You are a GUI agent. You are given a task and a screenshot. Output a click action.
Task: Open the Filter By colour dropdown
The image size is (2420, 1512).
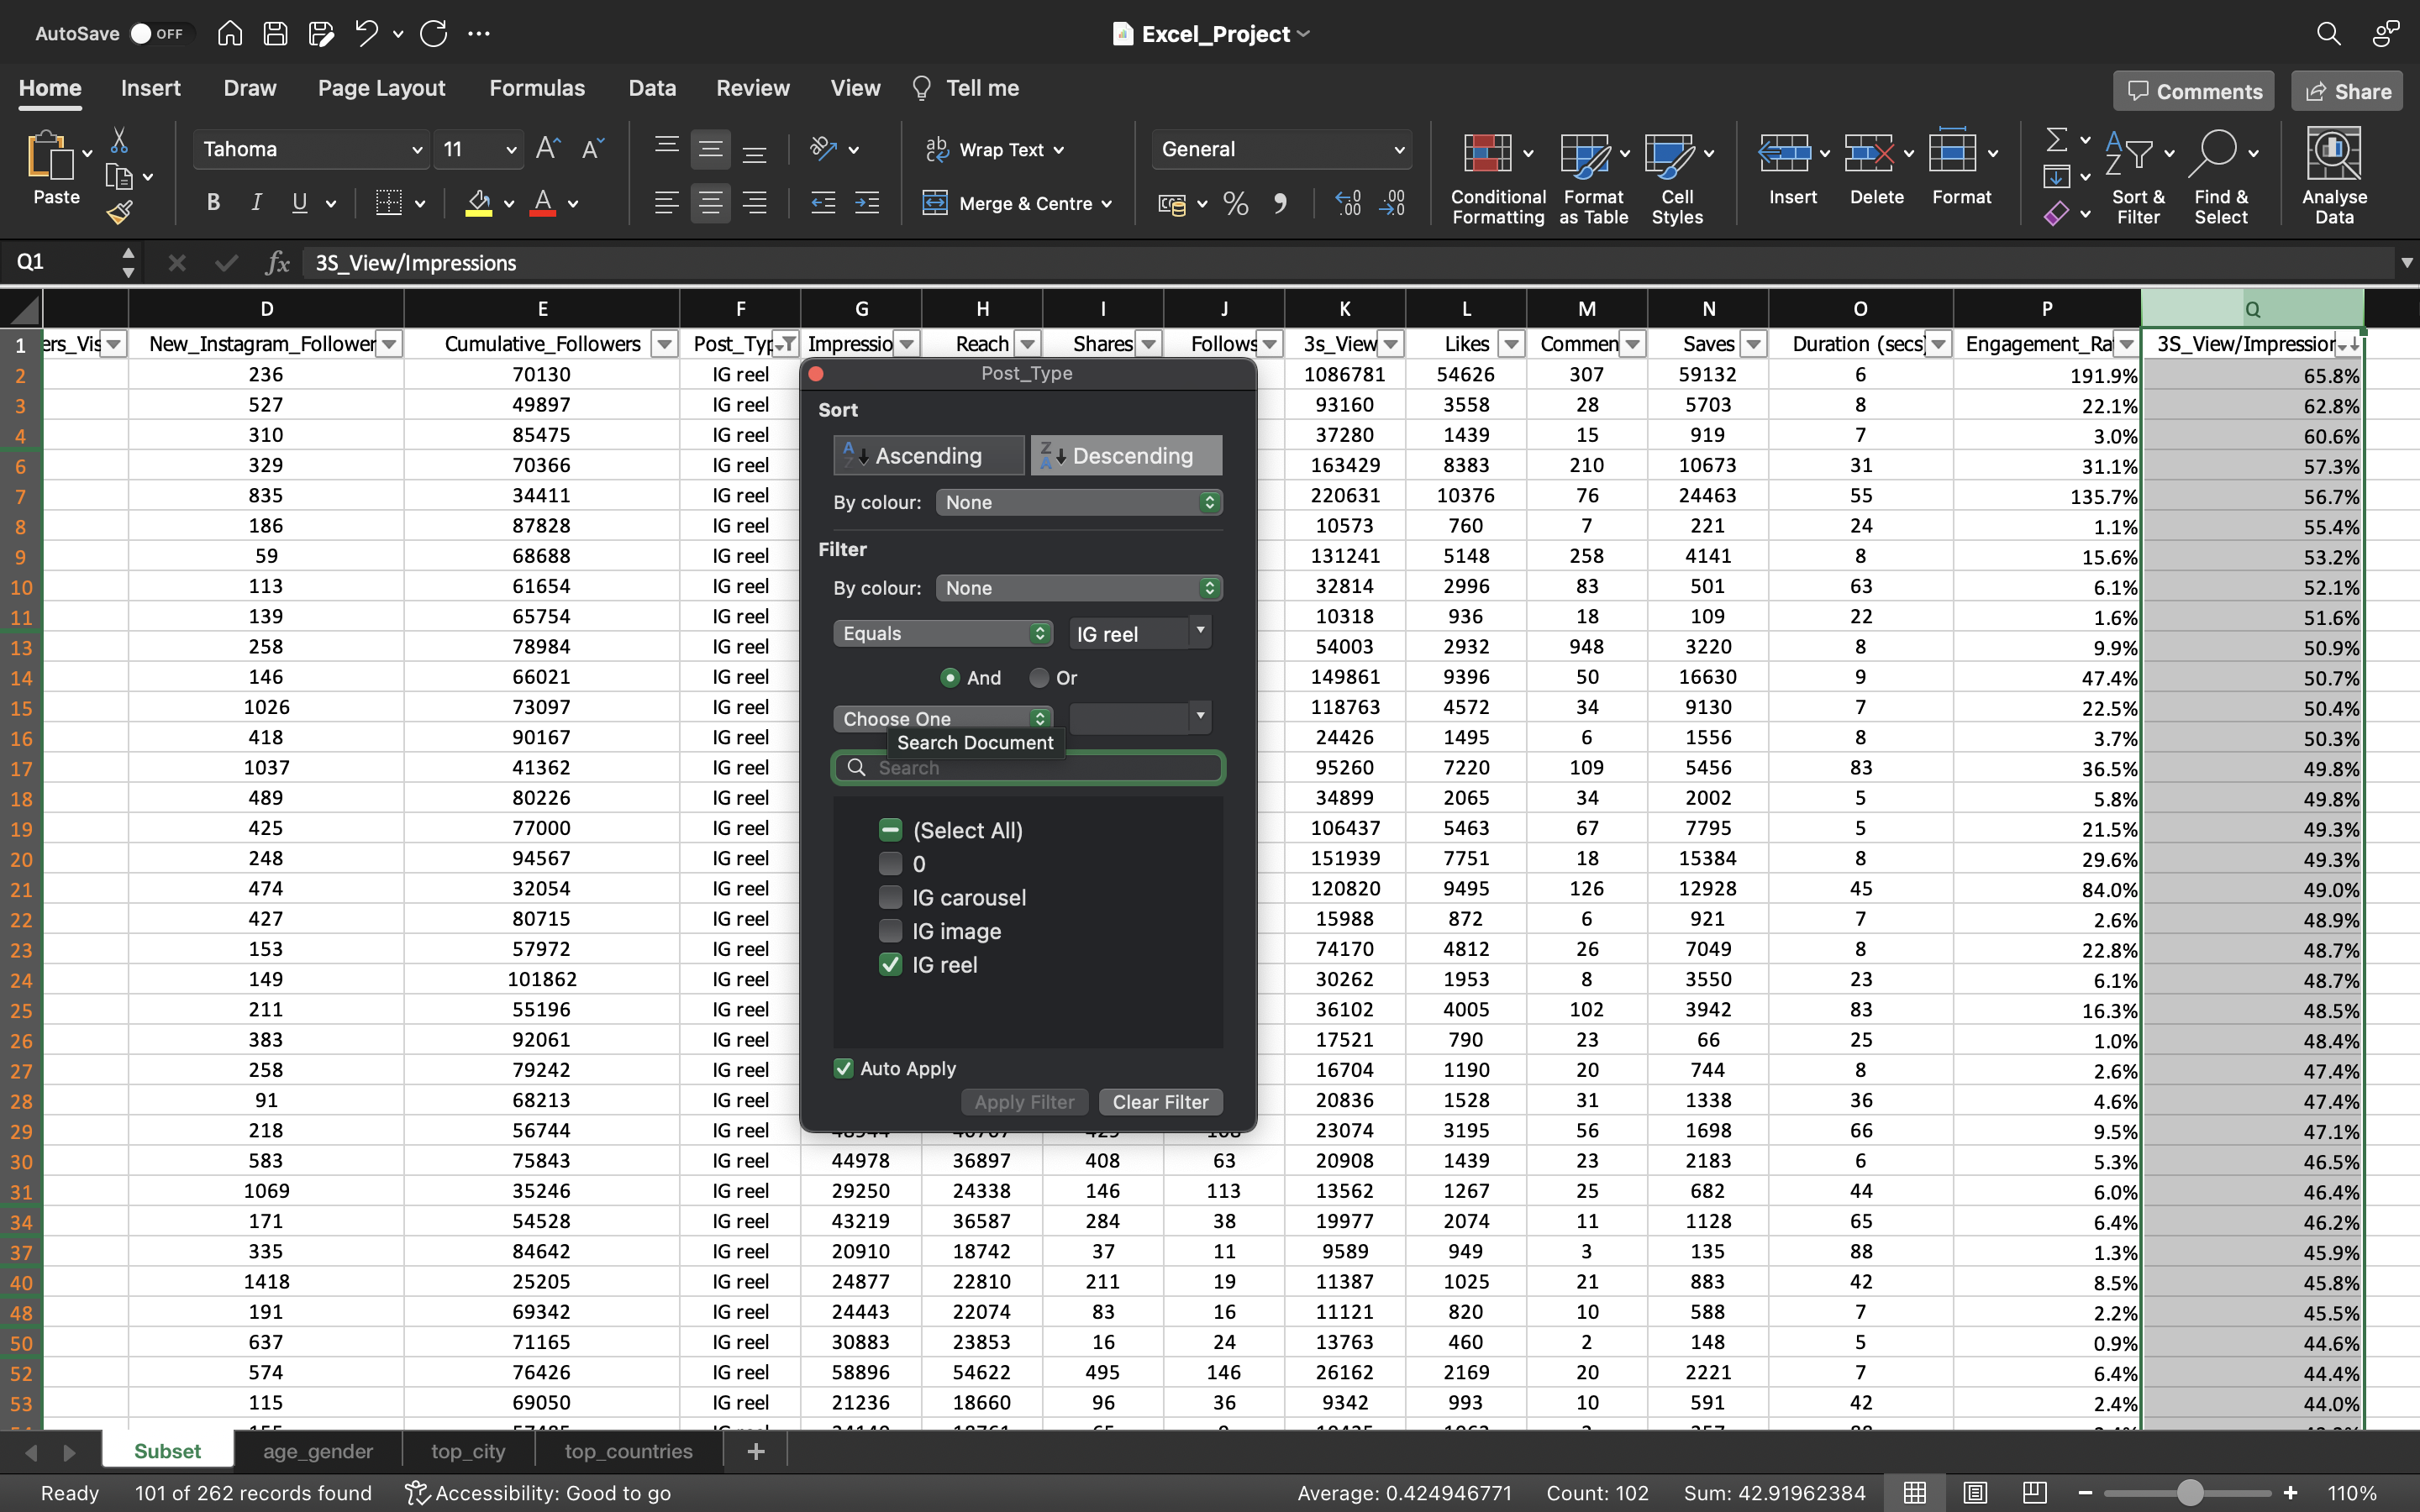click(1079, 587)
